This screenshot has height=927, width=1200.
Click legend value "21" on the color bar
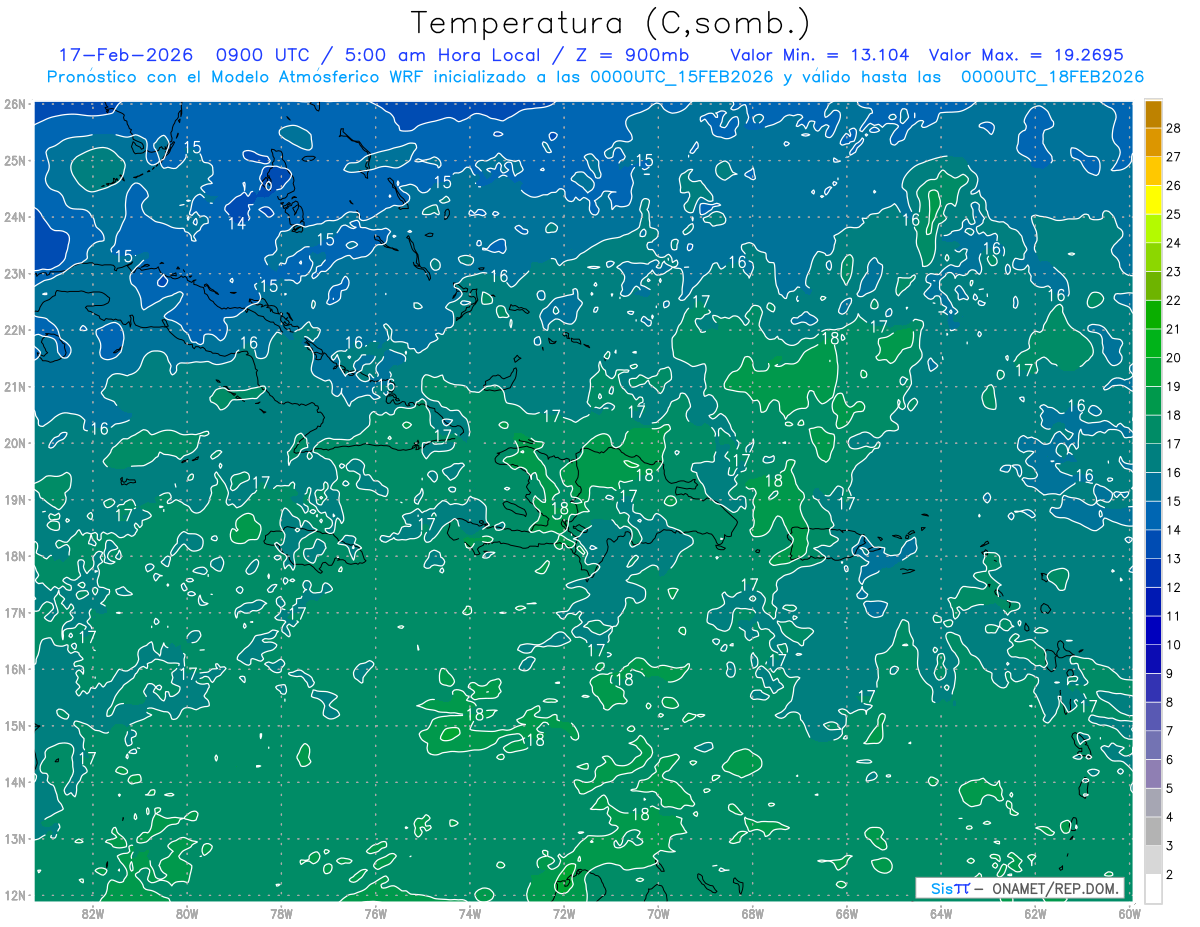(1173, 329)
